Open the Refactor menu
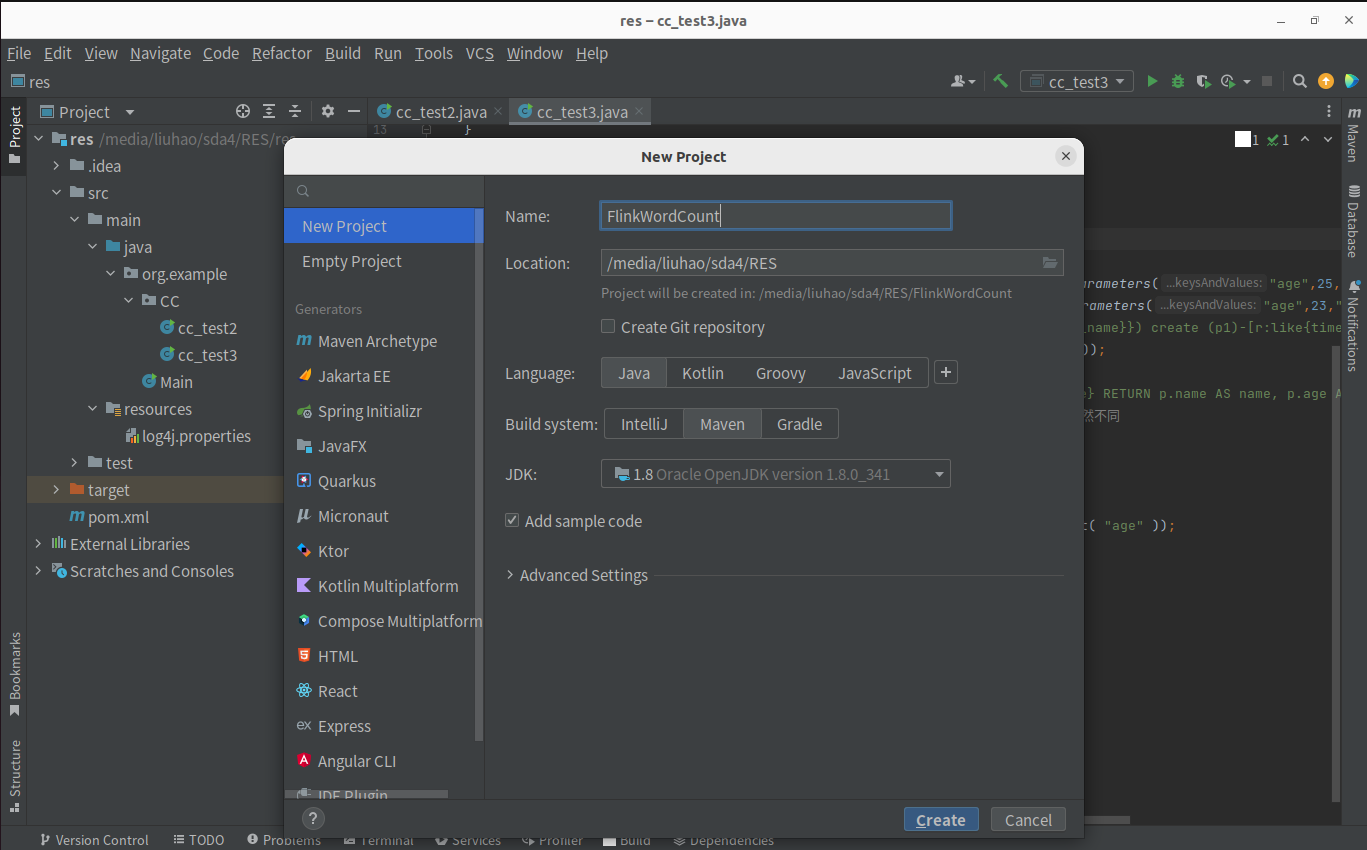 point(282,53)
